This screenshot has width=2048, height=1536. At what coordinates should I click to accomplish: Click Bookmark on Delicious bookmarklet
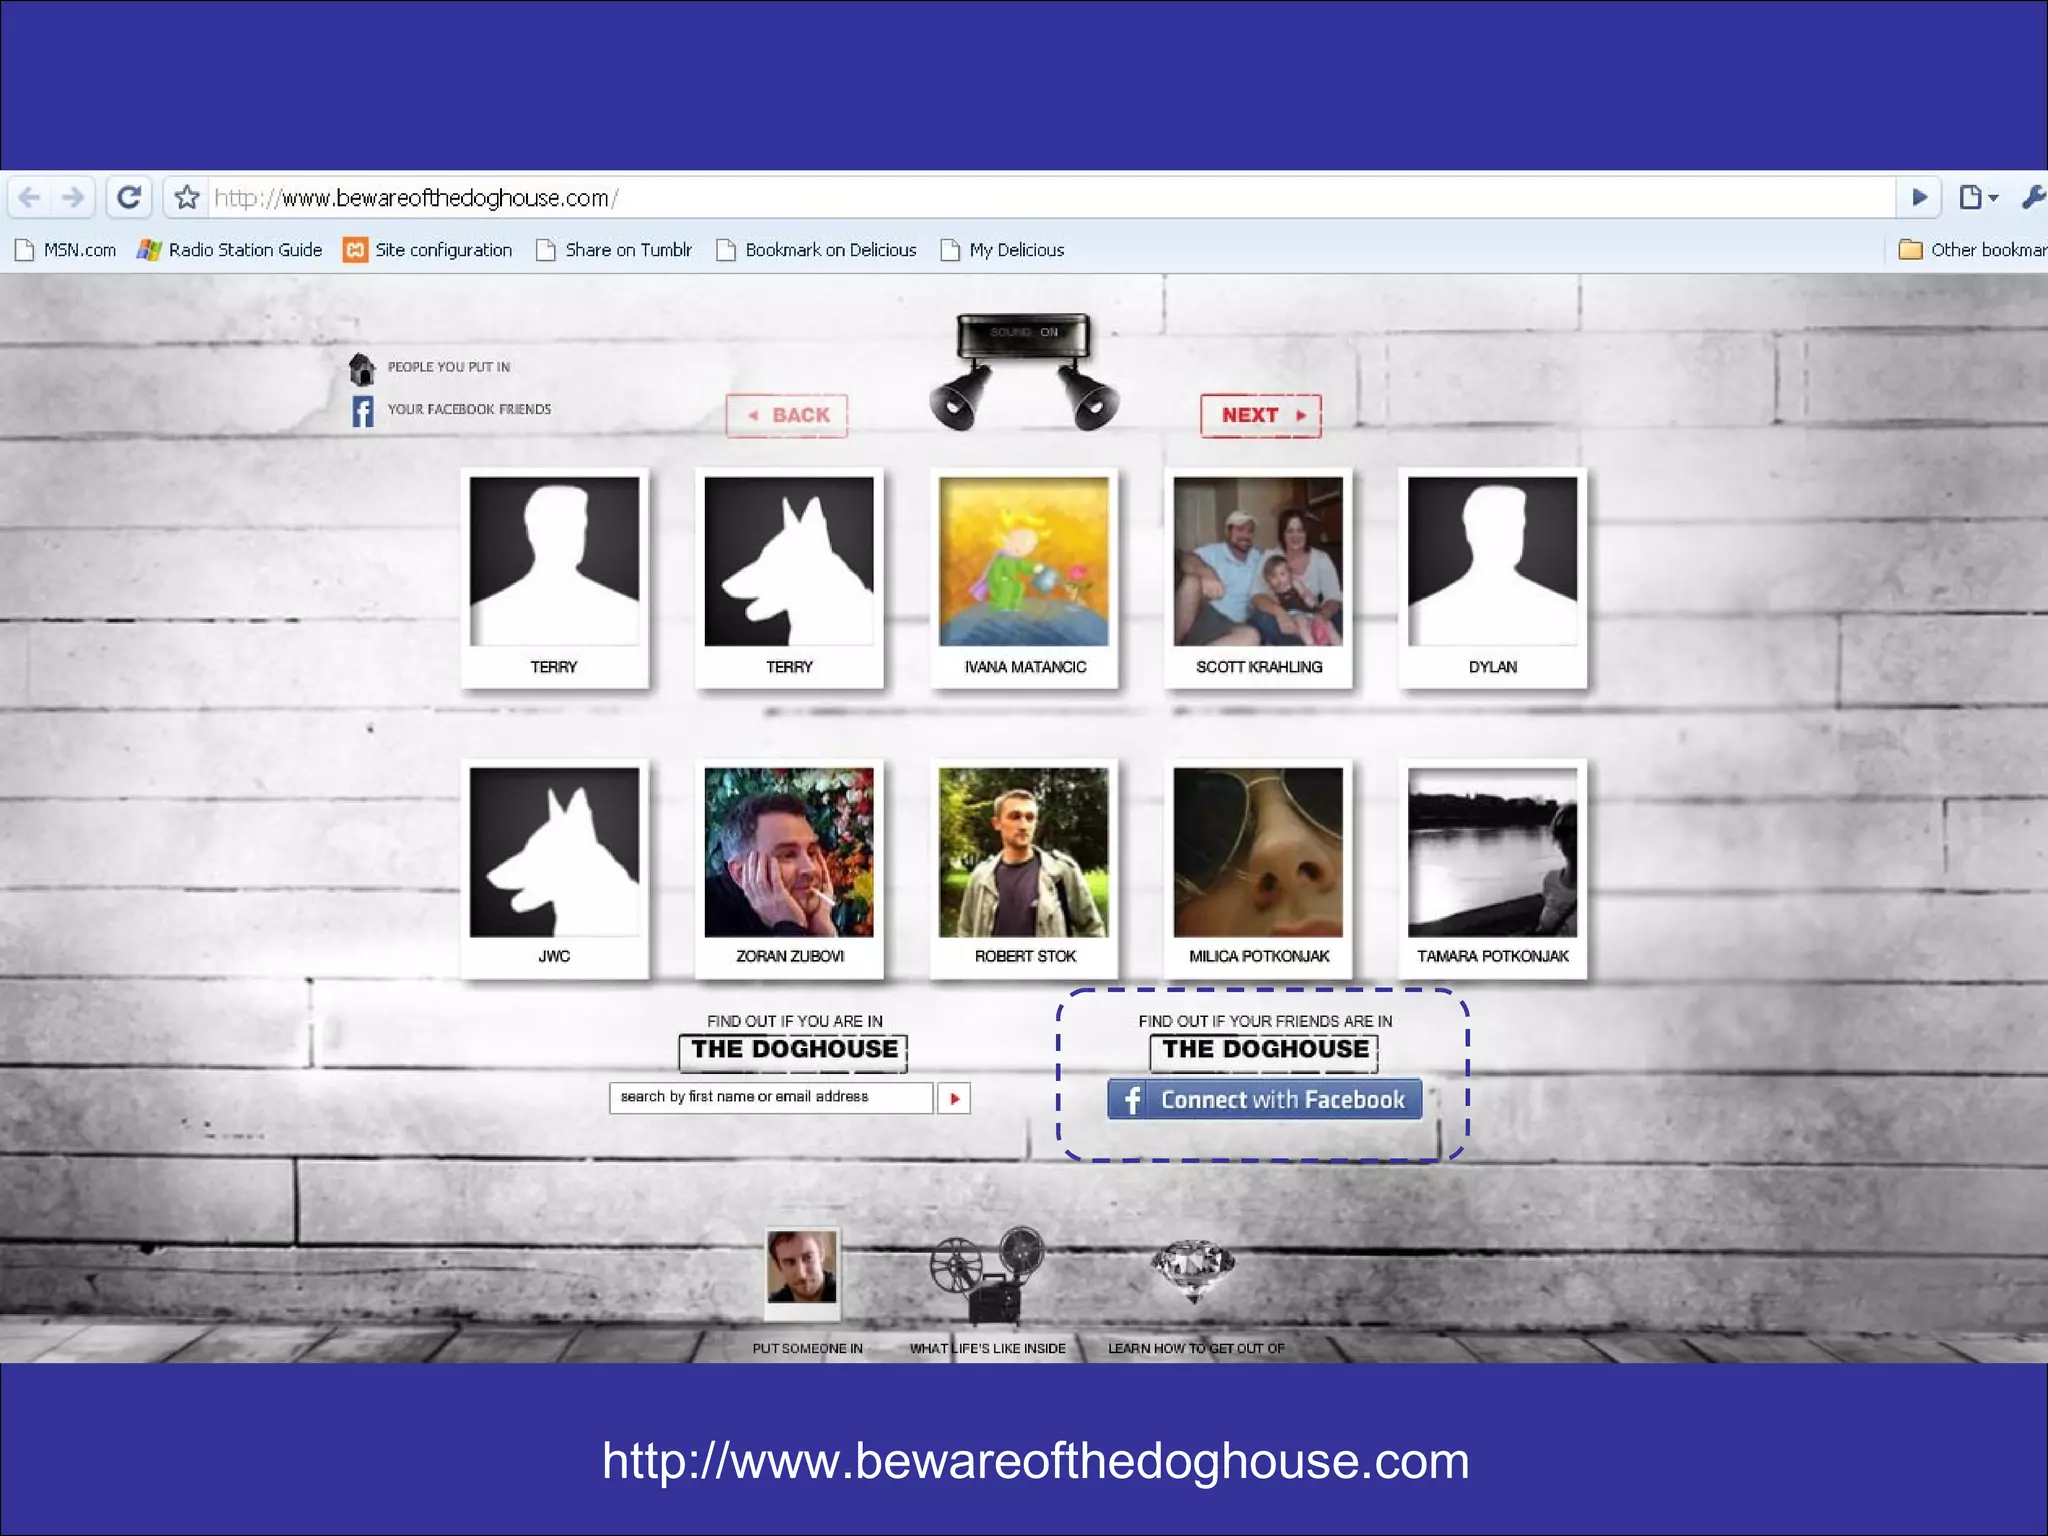point(817,250)
